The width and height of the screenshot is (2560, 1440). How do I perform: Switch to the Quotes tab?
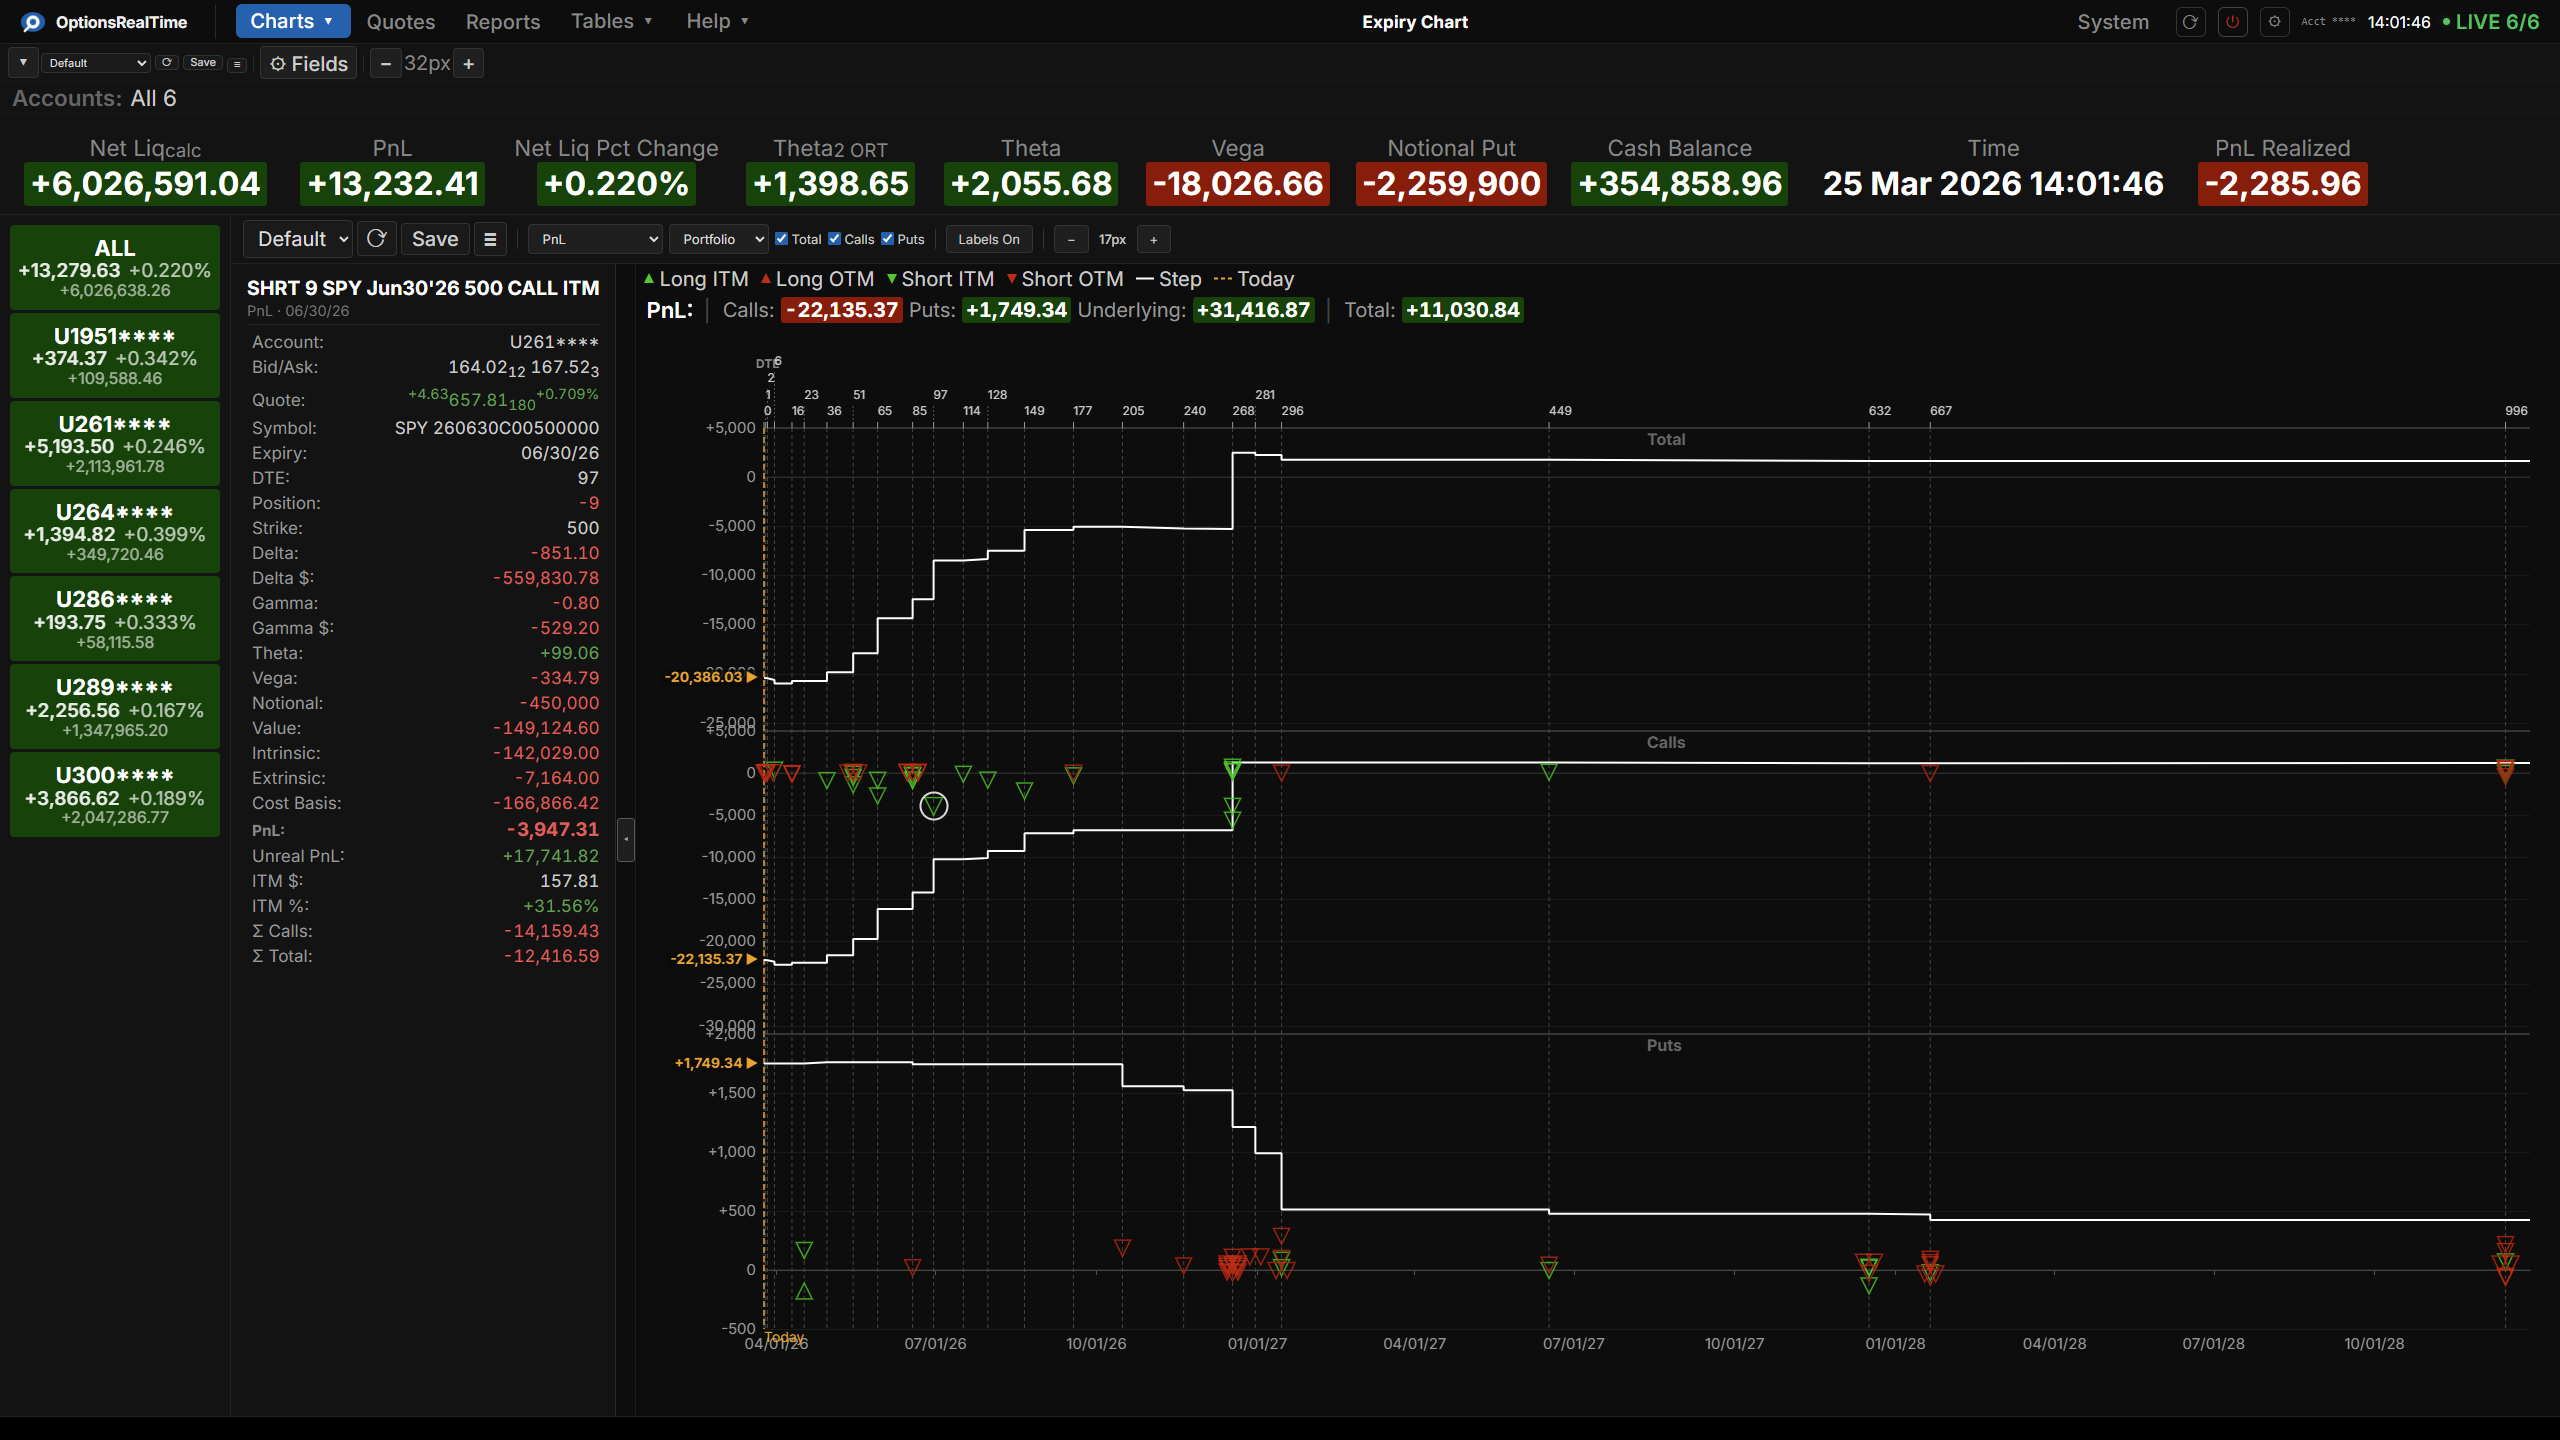(x=400, y=22)
